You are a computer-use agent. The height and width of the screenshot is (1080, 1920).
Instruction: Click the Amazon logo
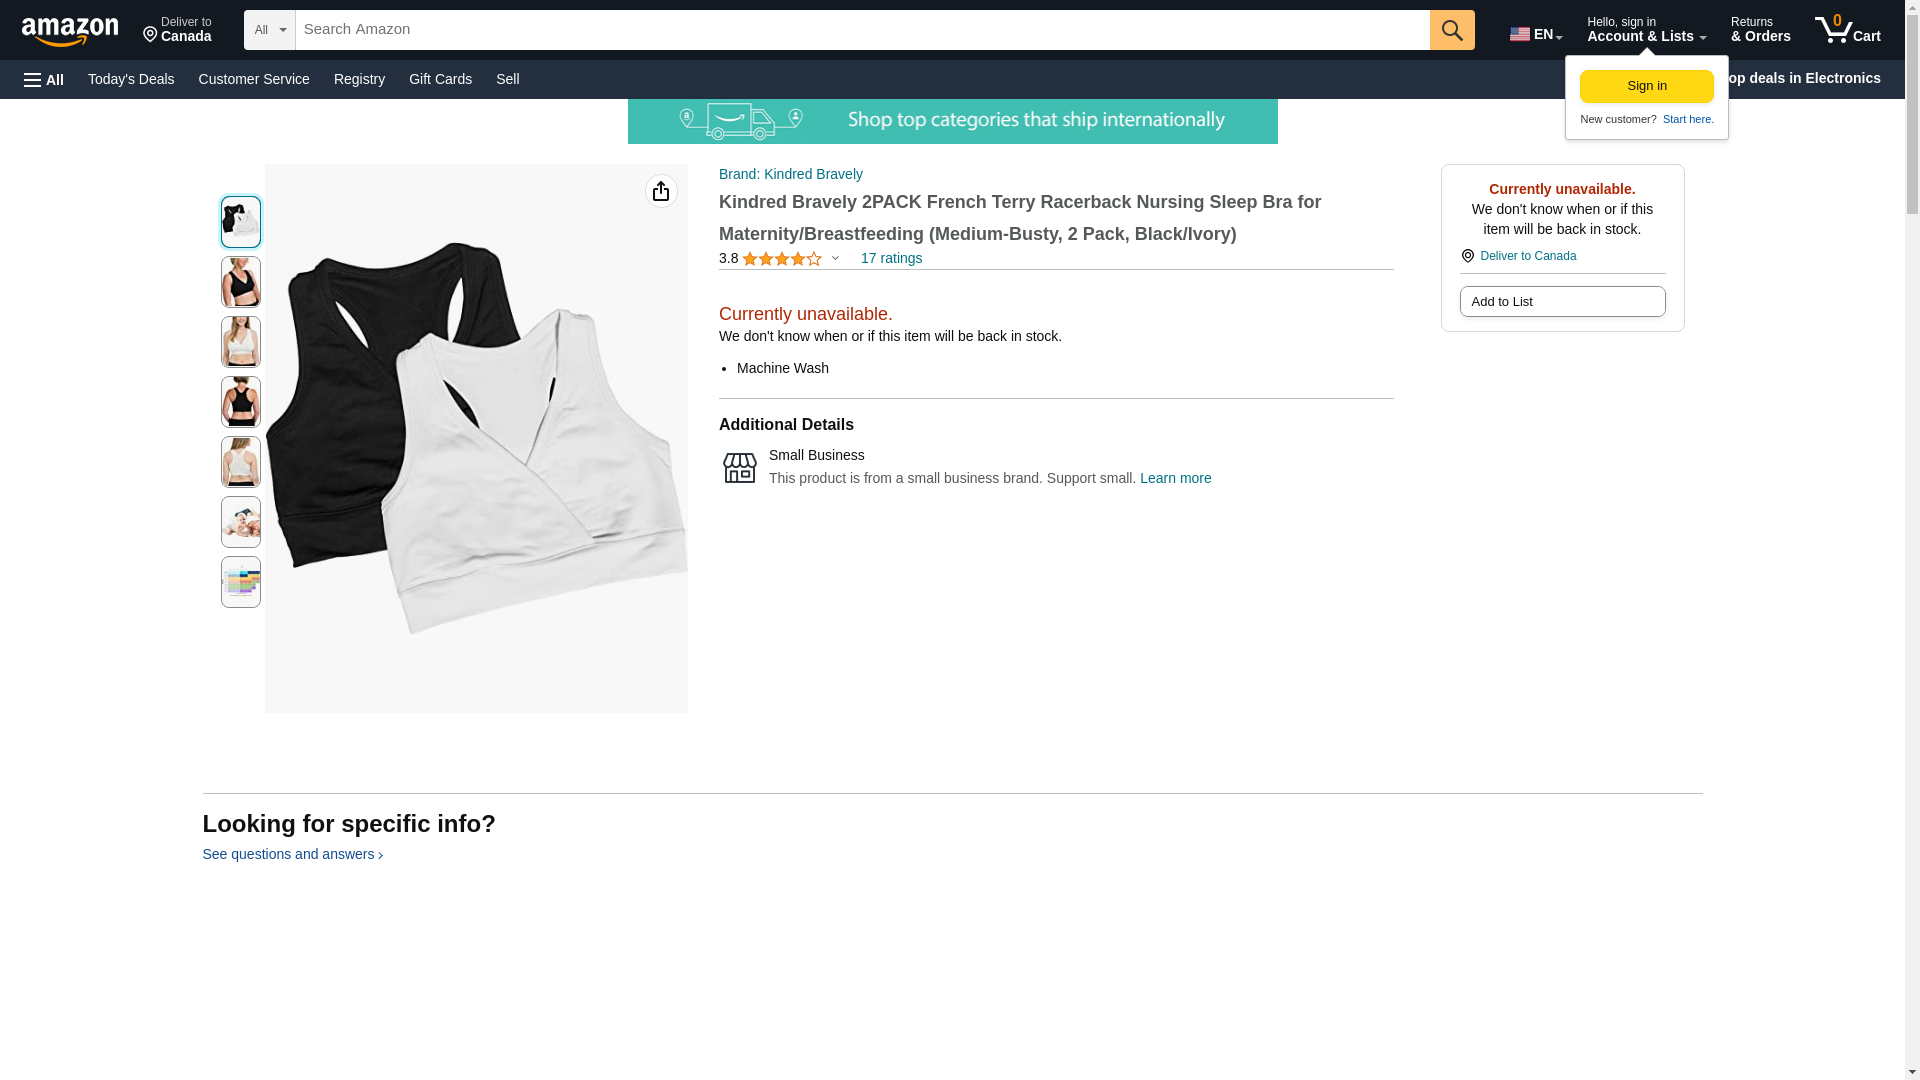(70, 31)
